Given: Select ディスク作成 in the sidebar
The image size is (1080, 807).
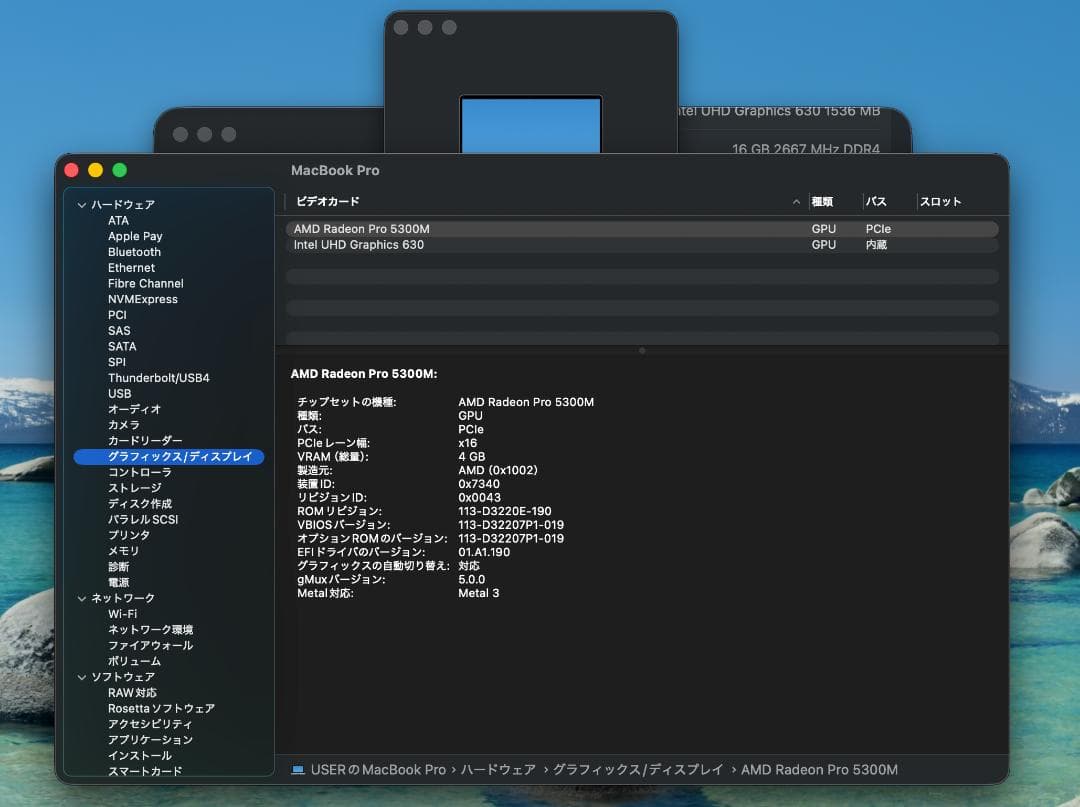Looking at the screenshot, I should click(x=140, y=504).
